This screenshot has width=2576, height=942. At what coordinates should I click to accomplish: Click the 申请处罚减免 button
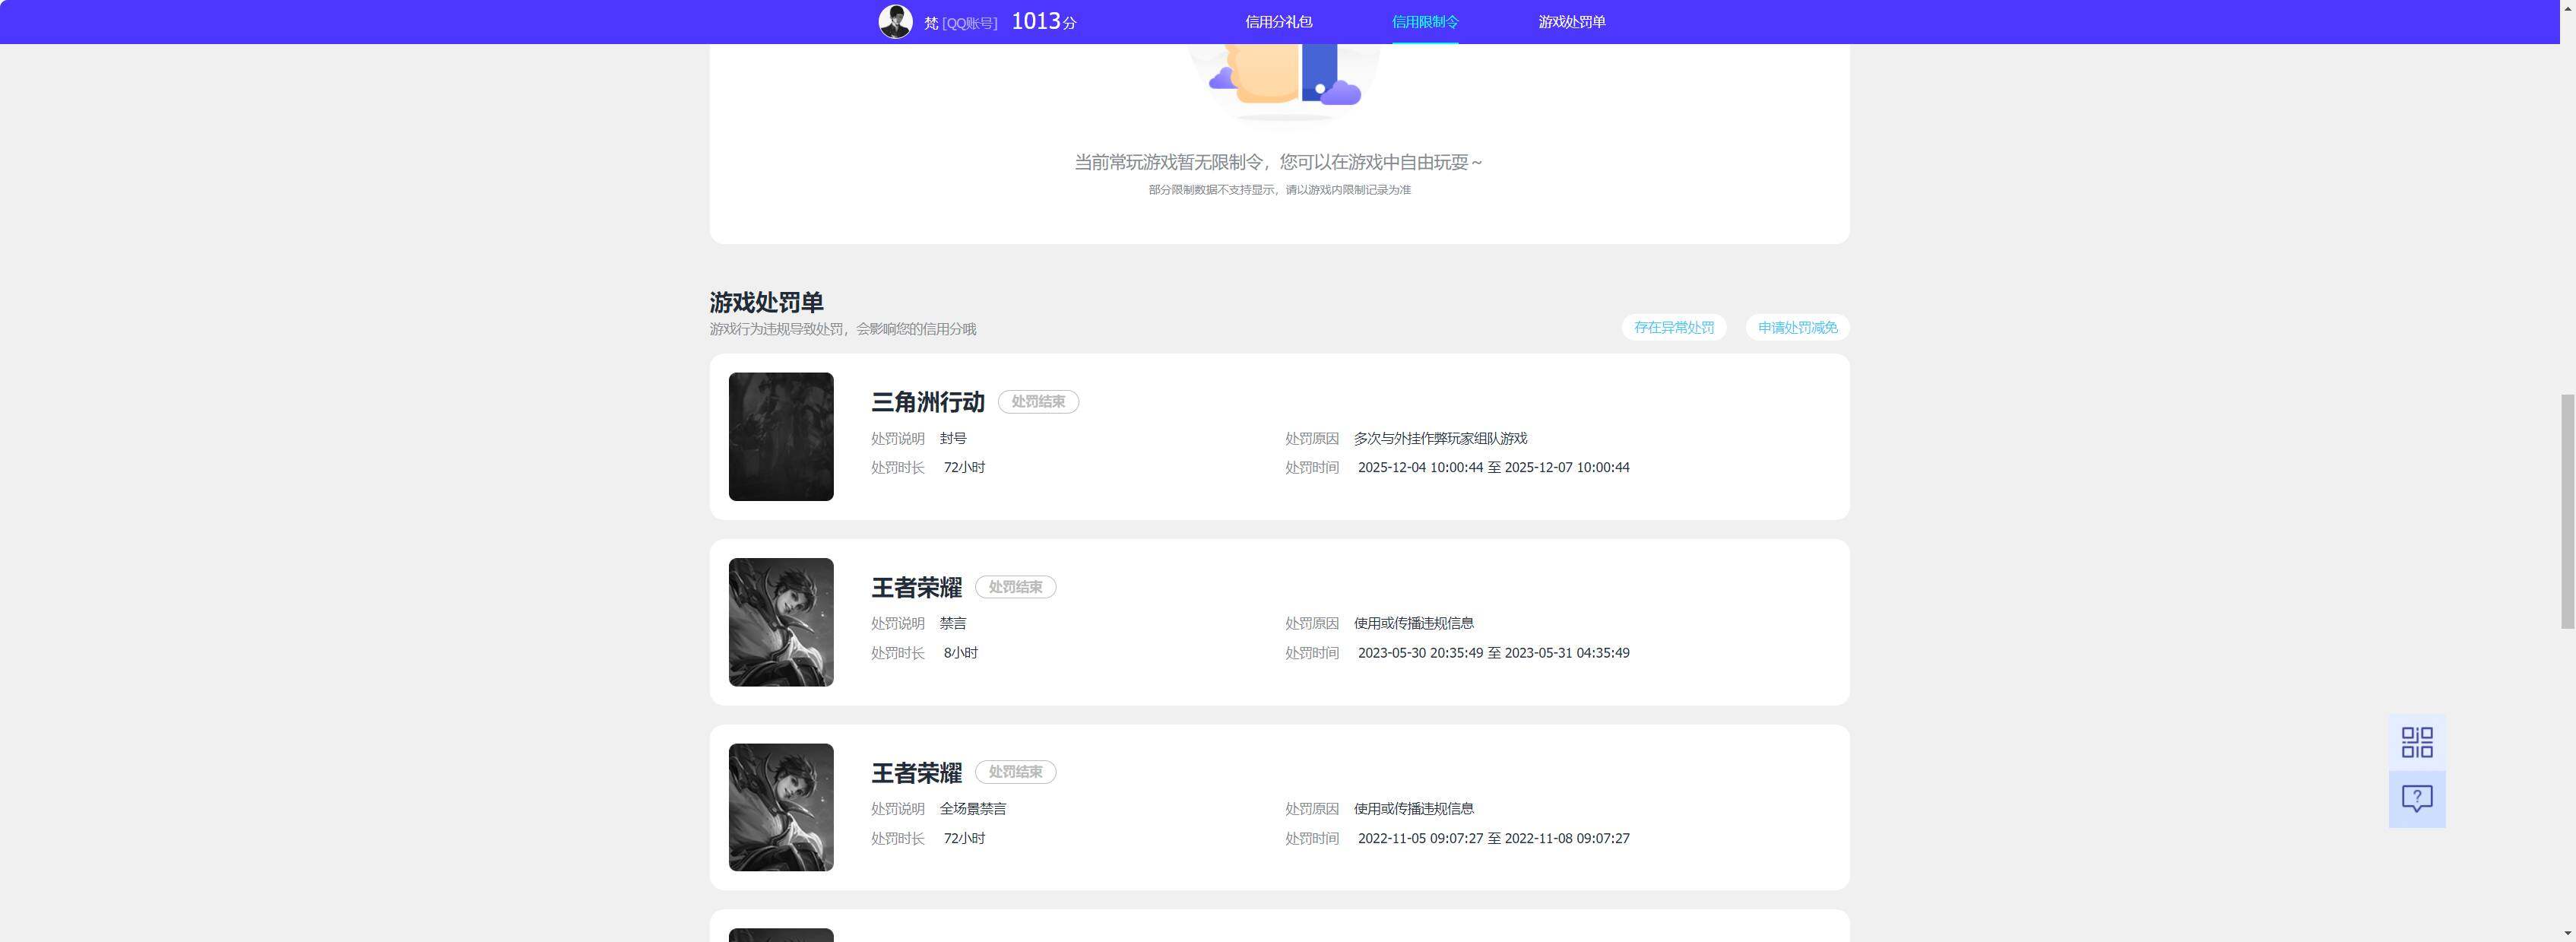pos(1798,328)
